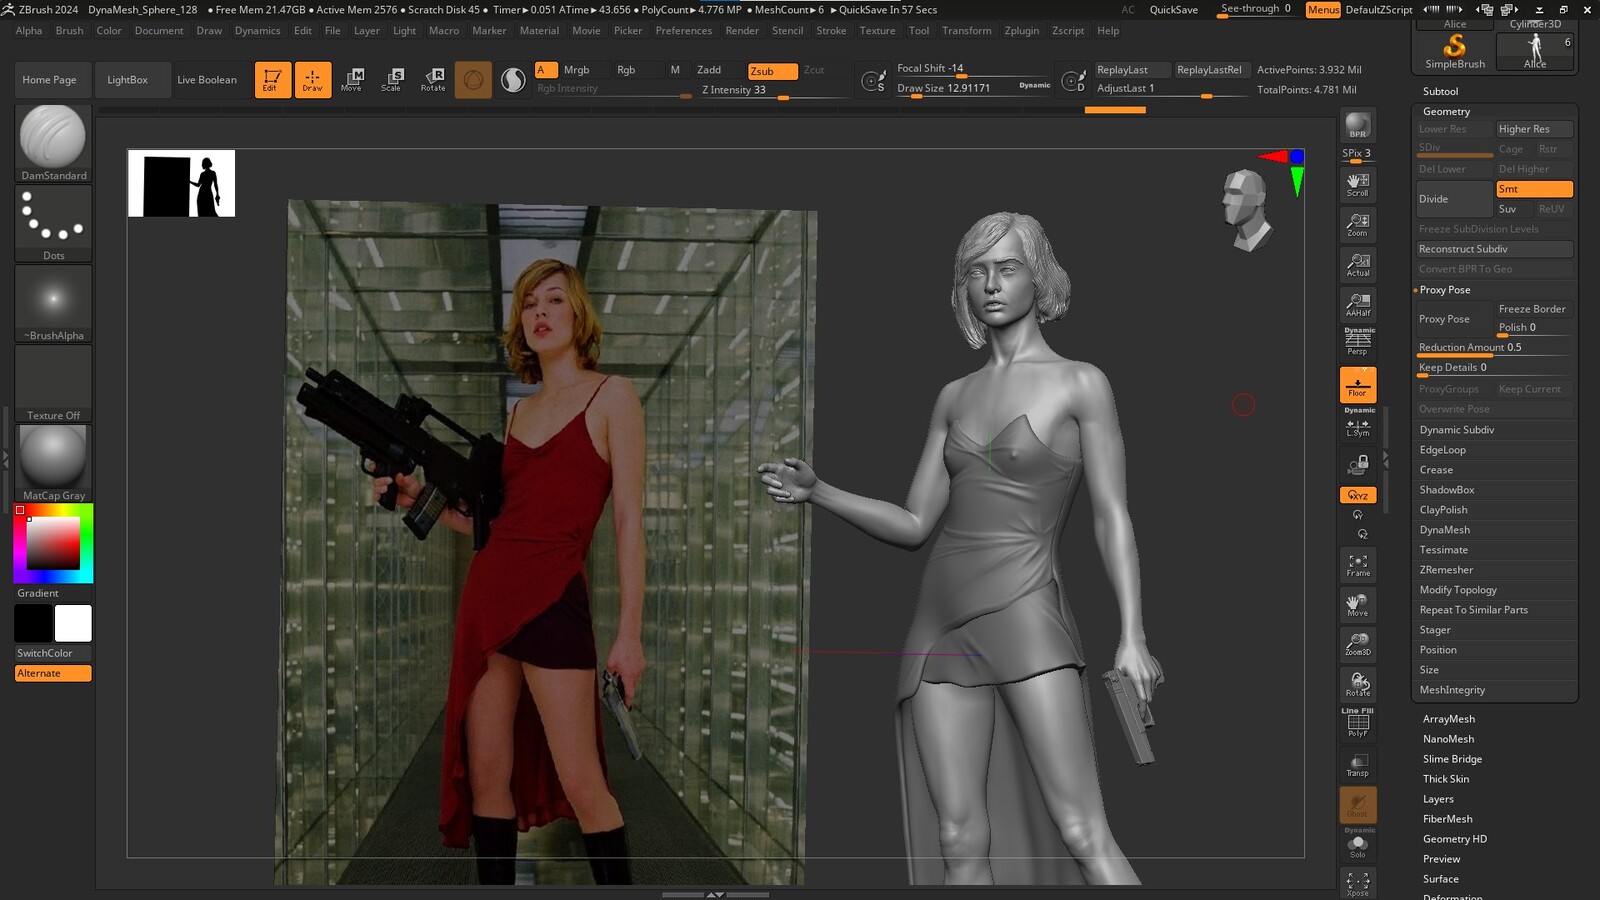The height and width of the screenshot is (900, 1600).
Task: Click the BPR render icon
Action: [x=1358, y=125]
